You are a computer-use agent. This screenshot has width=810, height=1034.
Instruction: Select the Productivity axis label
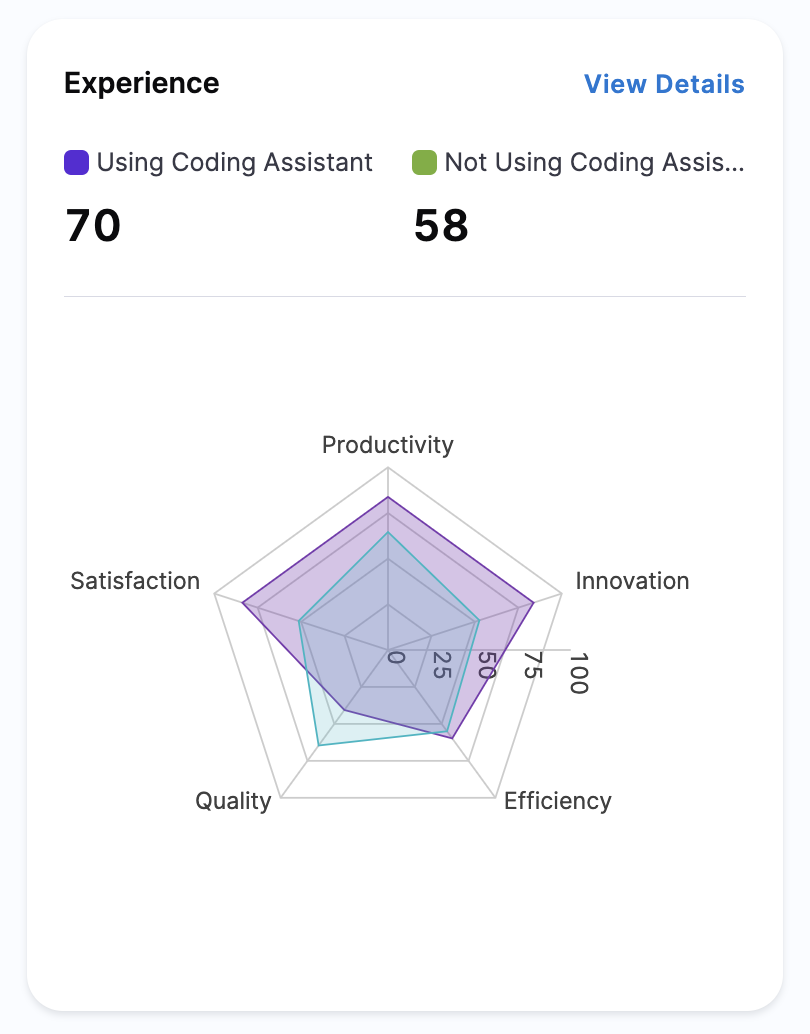pos(388,445)
